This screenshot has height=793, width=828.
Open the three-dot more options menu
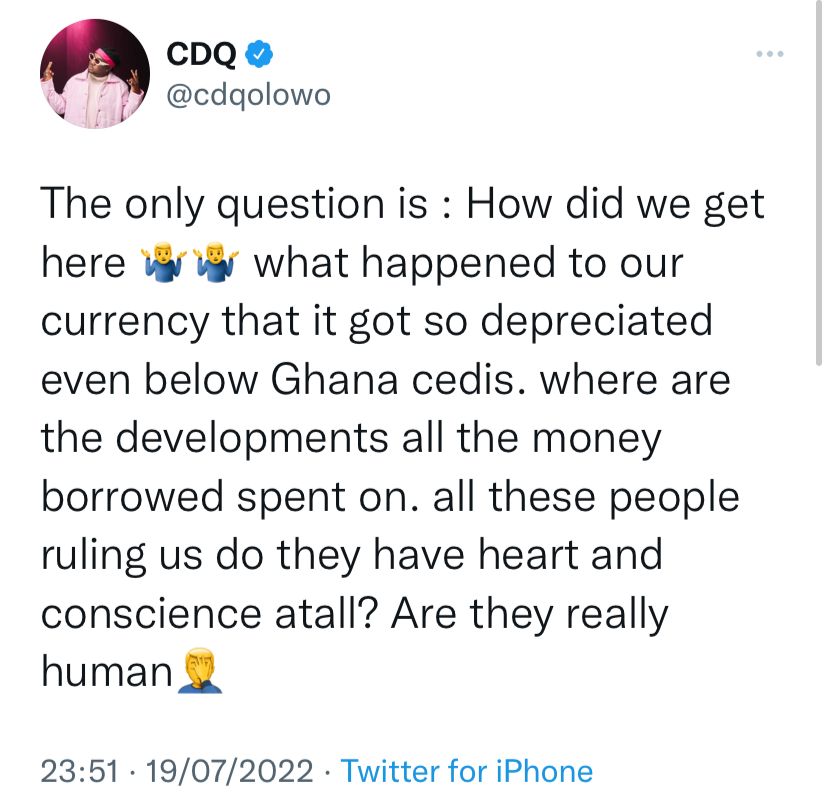(x=769, y=54)
